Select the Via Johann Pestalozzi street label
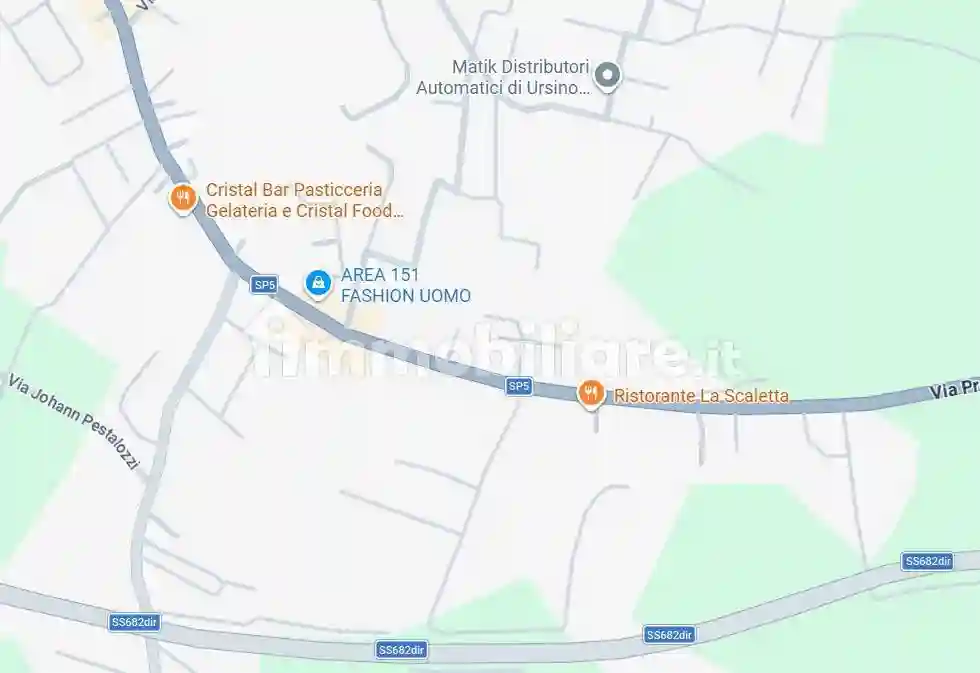Viewport: 980px width, 673px height. [74, 421]
